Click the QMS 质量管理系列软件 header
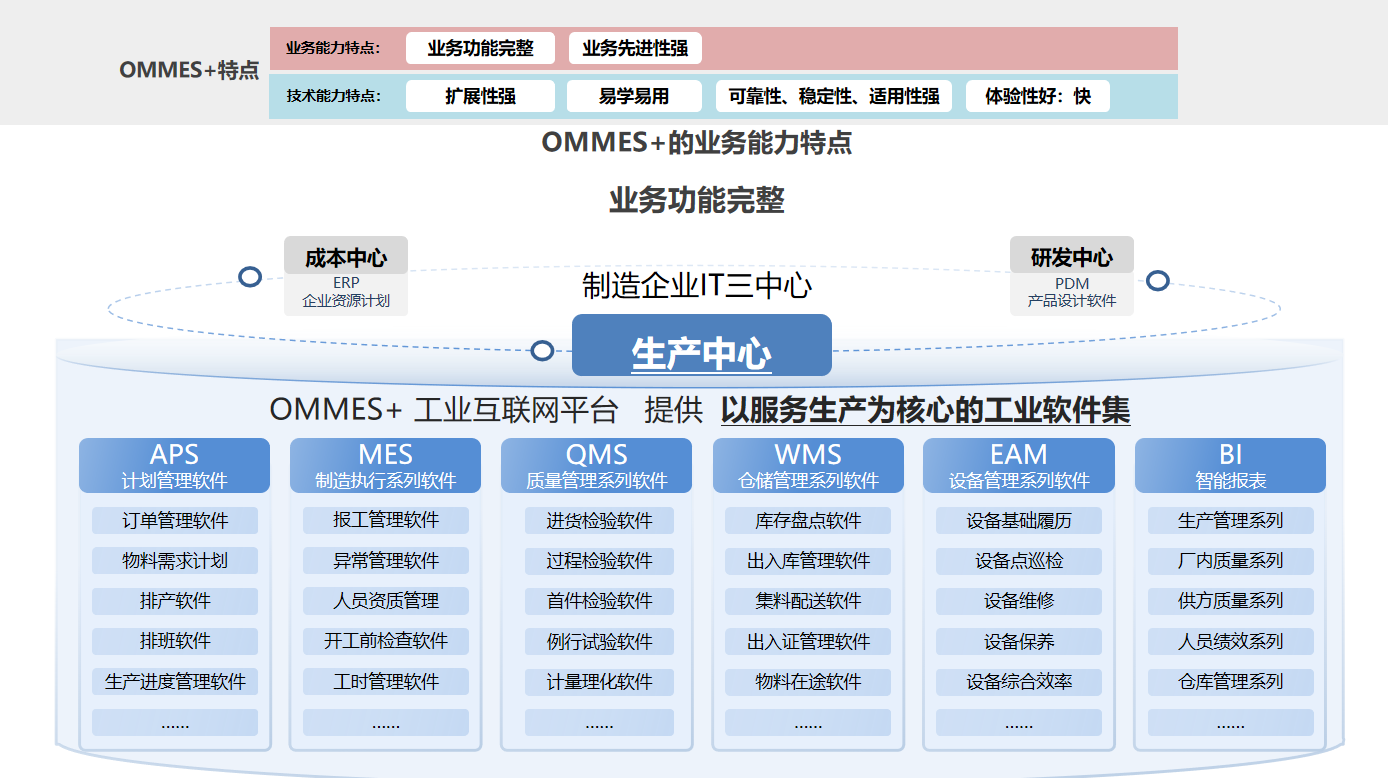The height and width of the screenshot is (778, 1388). pyautogui.click(x=597, y=466)
